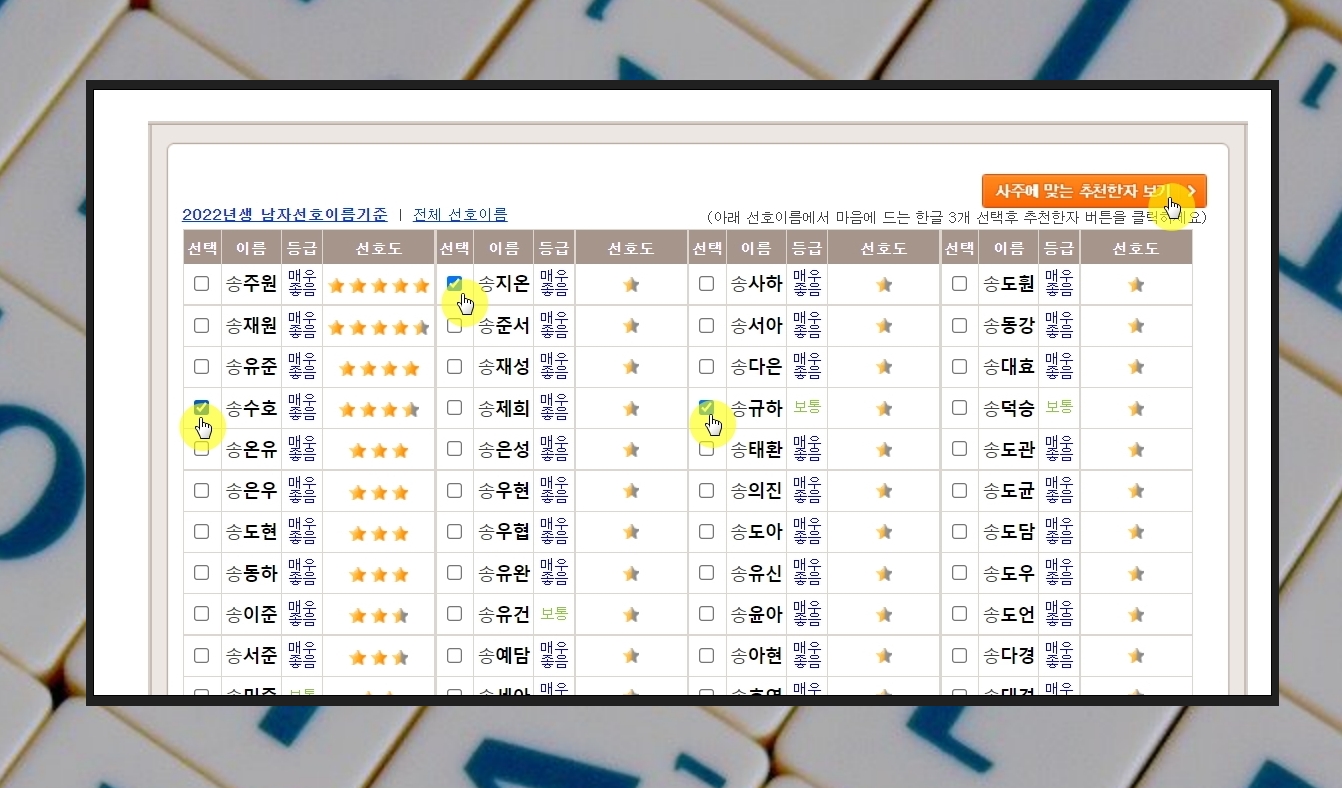Uncheck the 송지온 checkbox
This screenshot has width=1342, height=788.
(455, 284)
